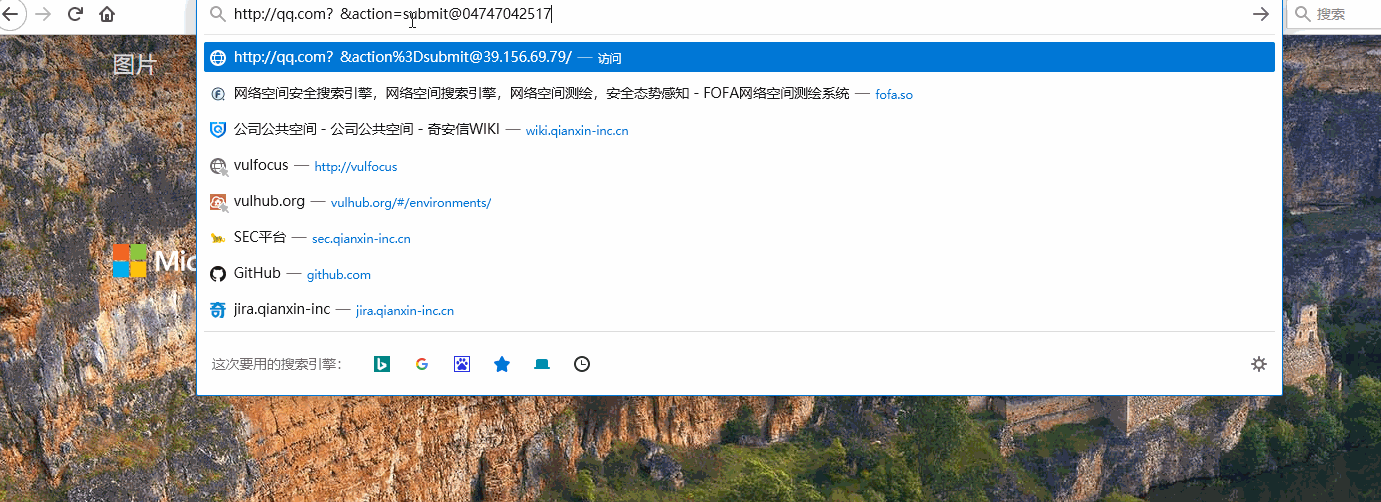This screenshot has width=1381, height=502.
Task: Click the jira.qianxin-inc 奇 favicon
Action: click(x=218, y=310)
